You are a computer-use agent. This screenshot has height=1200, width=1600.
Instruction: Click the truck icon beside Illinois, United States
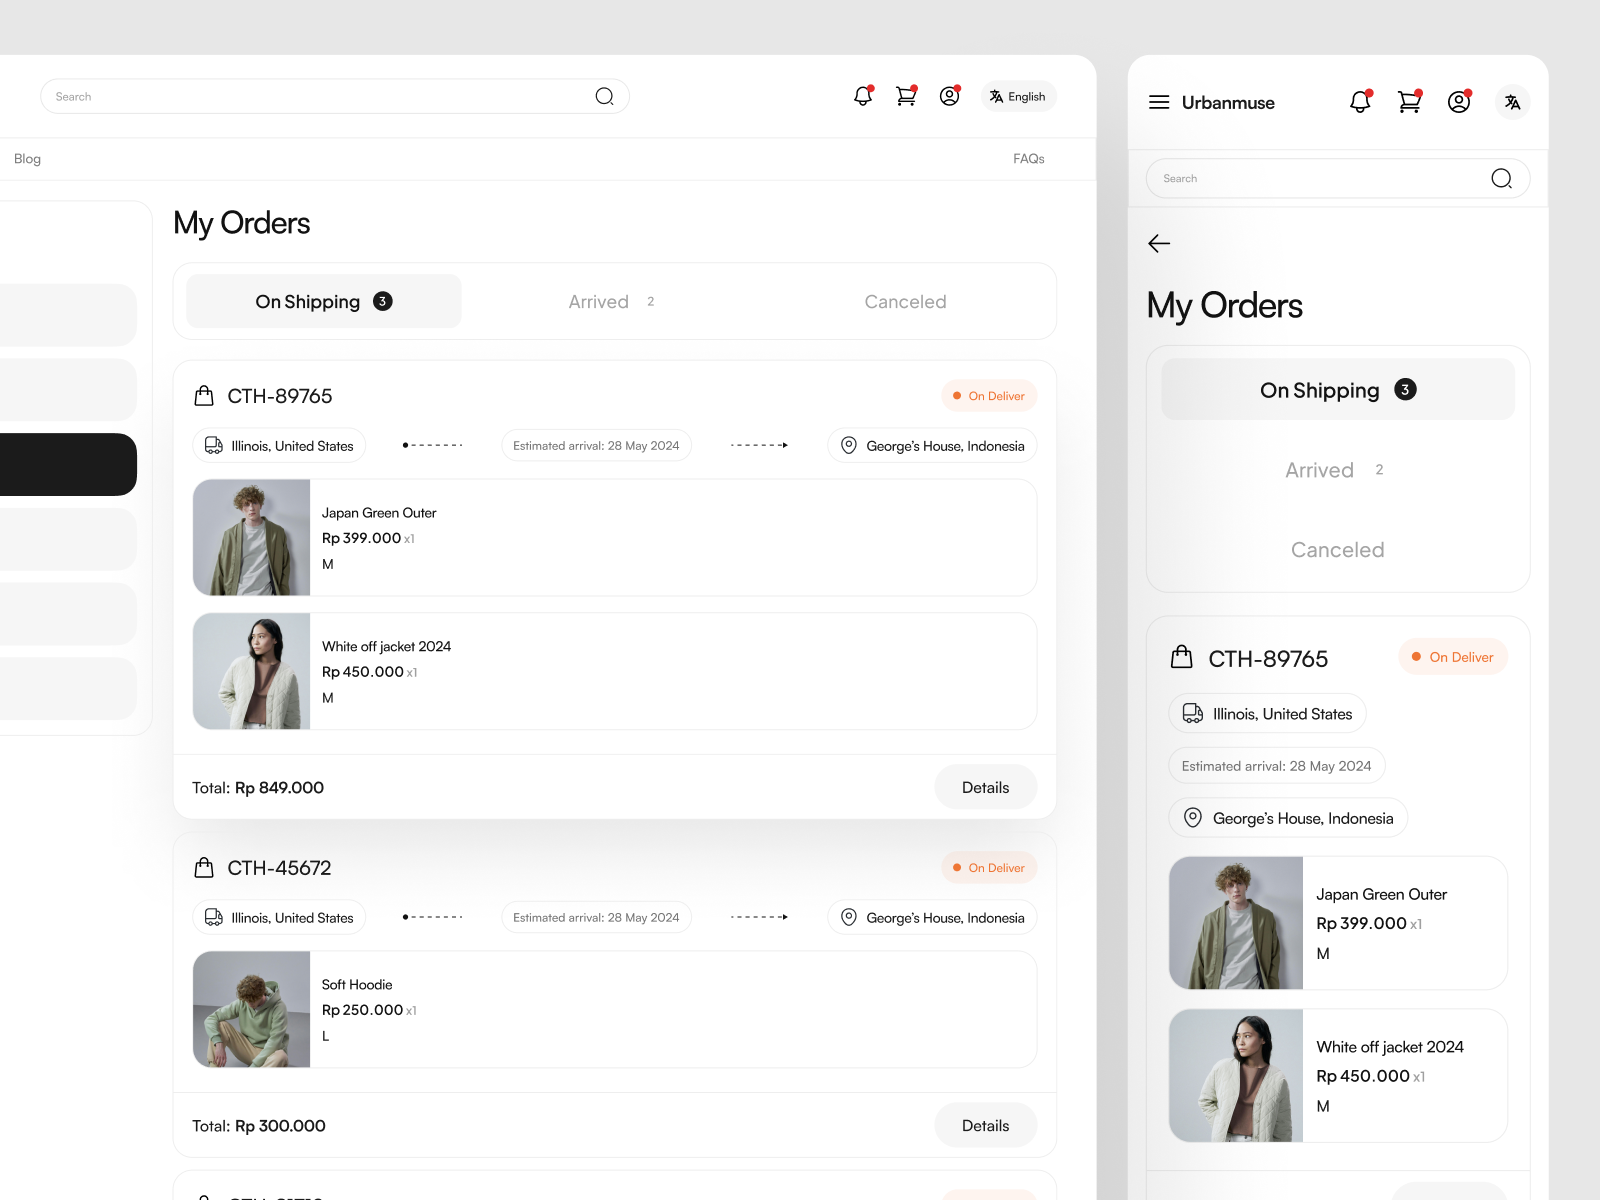[x=213, y=445]
